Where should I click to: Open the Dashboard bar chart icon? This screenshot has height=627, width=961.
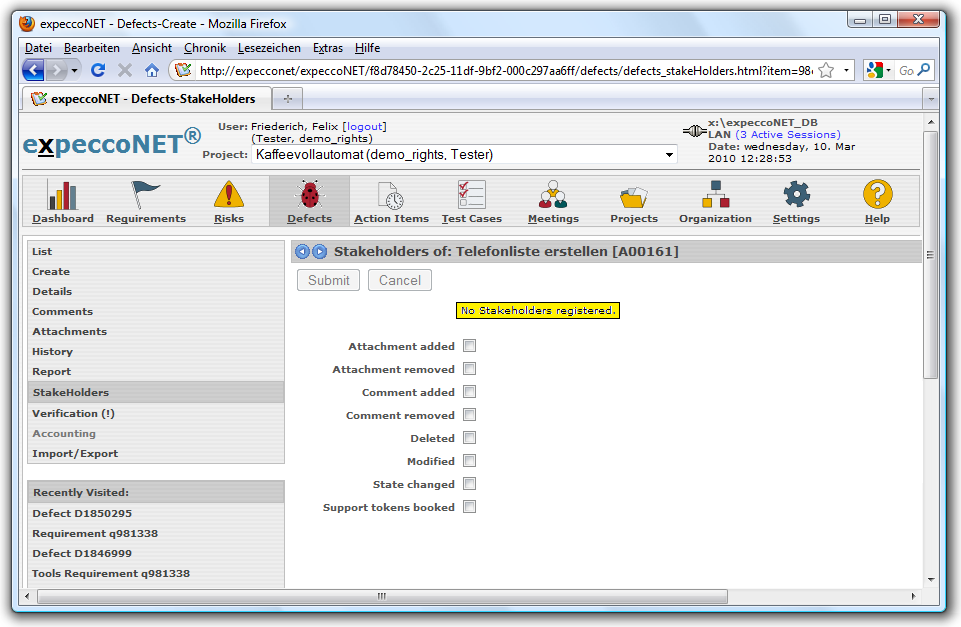pyautogui.click(x=62, y=195)
